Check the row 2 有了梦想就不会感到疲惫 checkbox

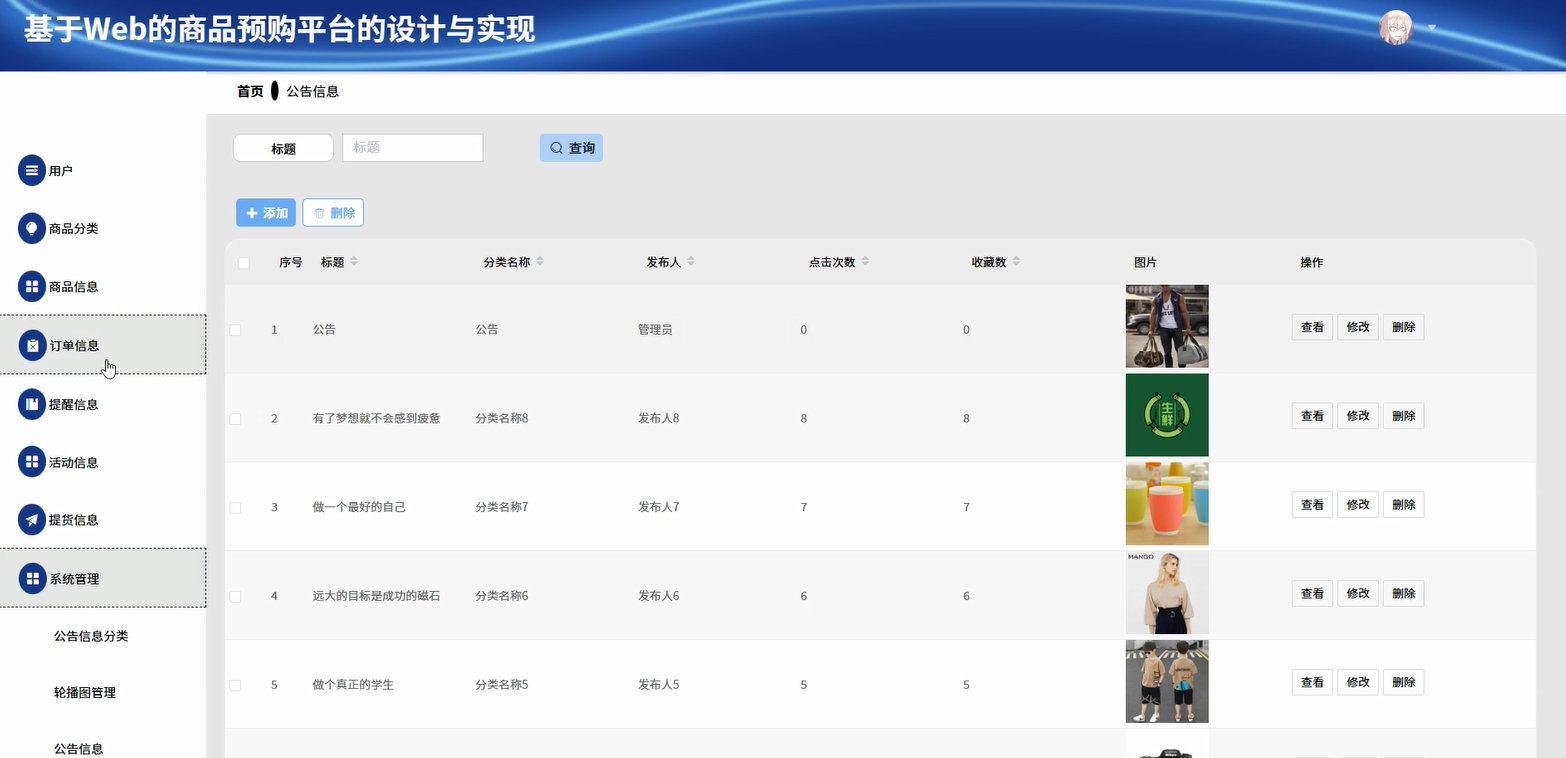coord(235,419)
